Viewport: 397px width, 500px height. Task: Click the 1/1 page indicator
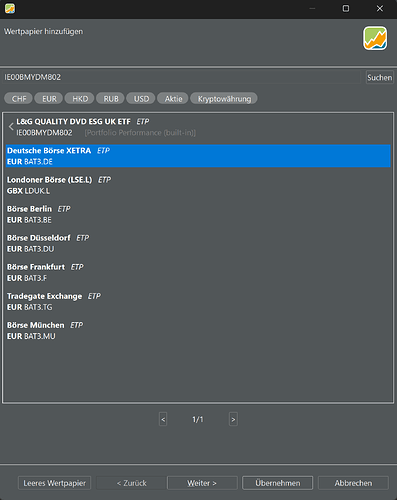coord(198,419)
